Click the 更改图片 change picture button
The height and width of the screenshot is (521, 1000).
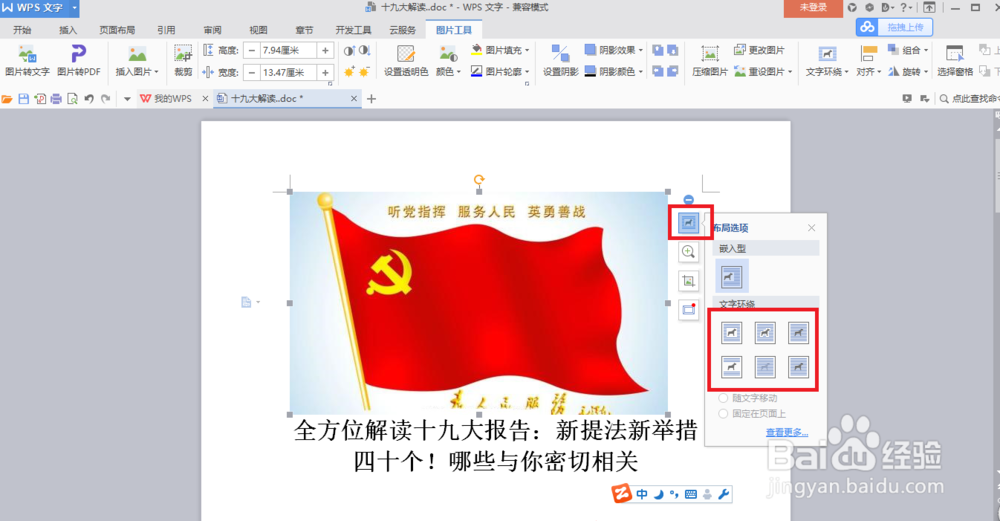click(760, 50)
